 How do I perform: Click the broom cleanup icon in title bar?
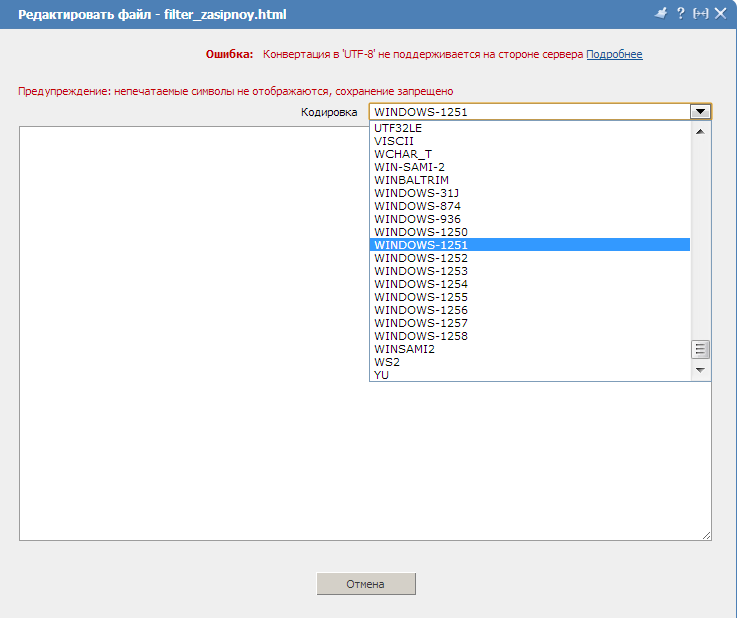tap(660, 13)
